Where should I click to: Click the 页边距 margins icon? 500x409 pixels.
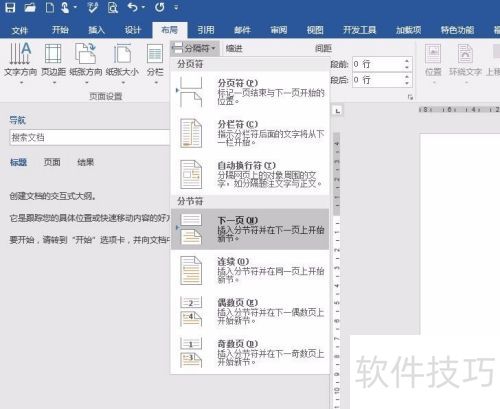(x=53, y=63)
